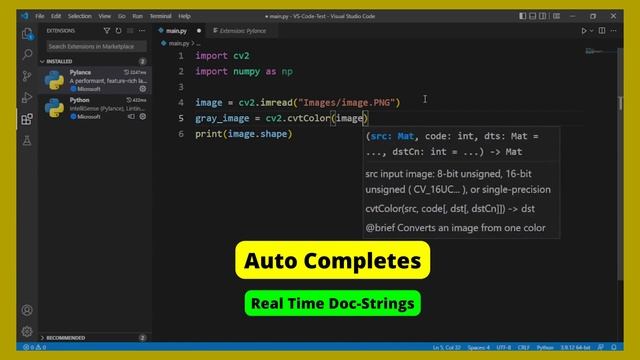Customize layout button in title bar

(556, 16)
